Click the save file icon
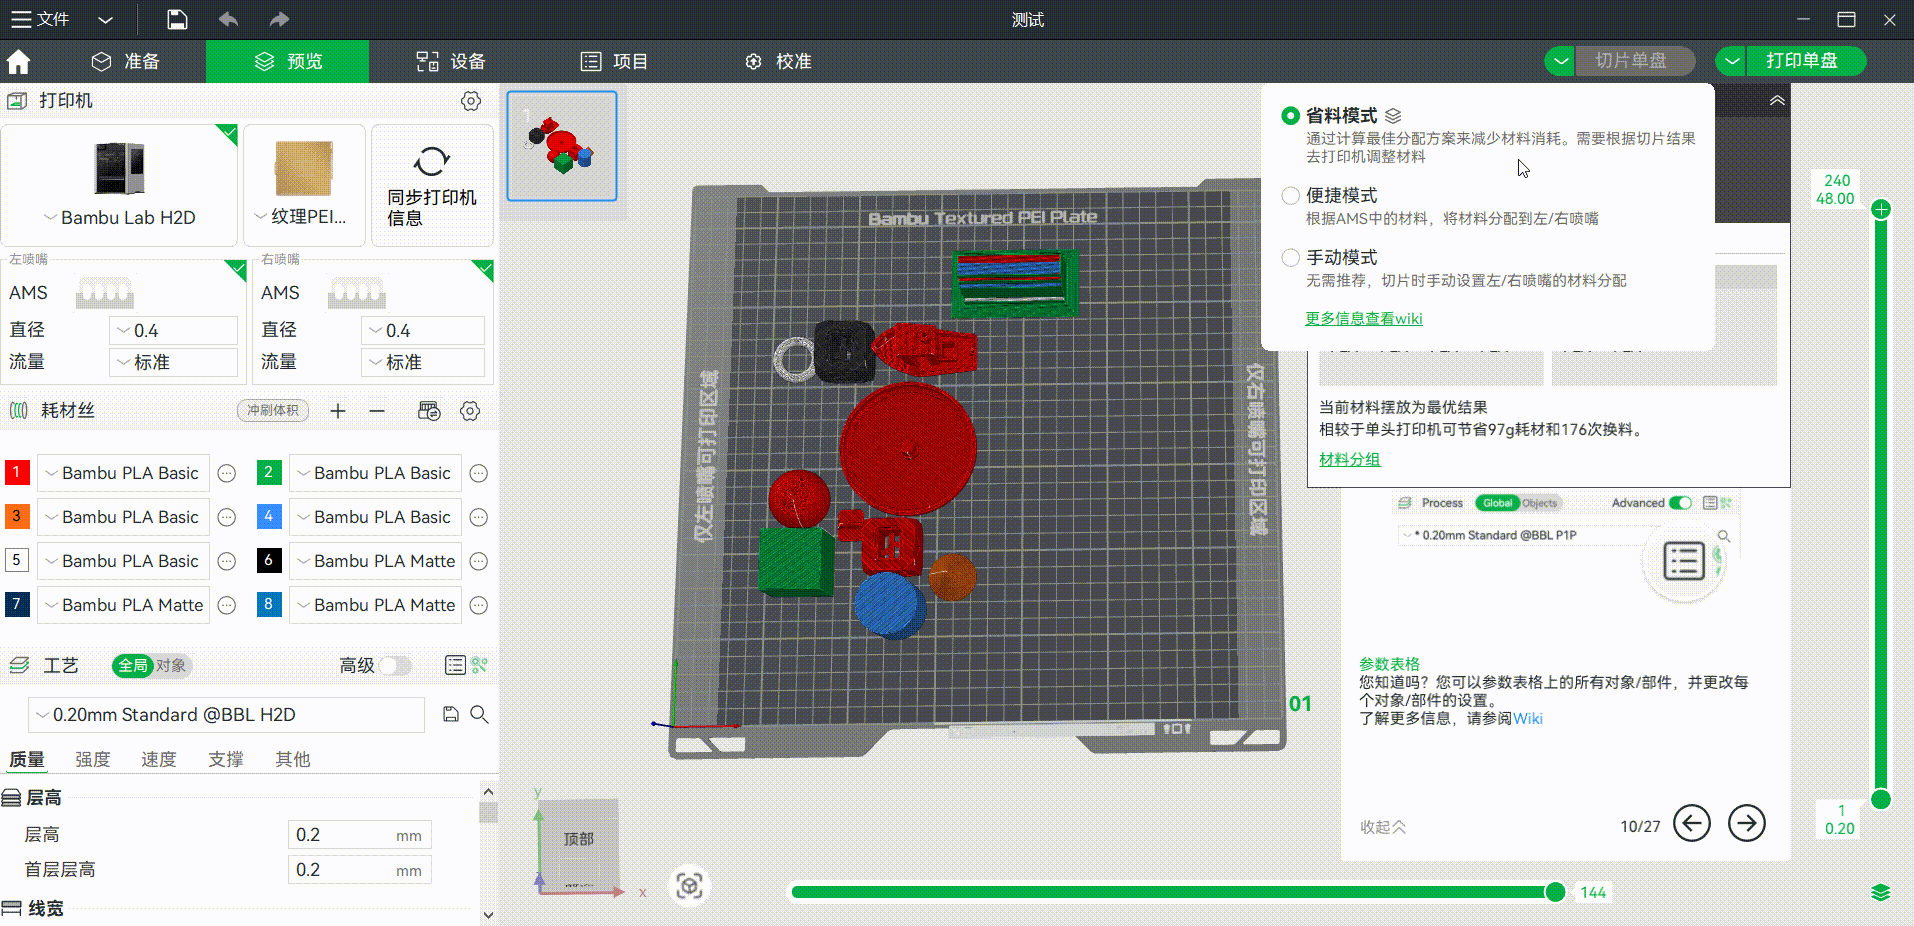 pyautogui.click(x=177, y=19)
